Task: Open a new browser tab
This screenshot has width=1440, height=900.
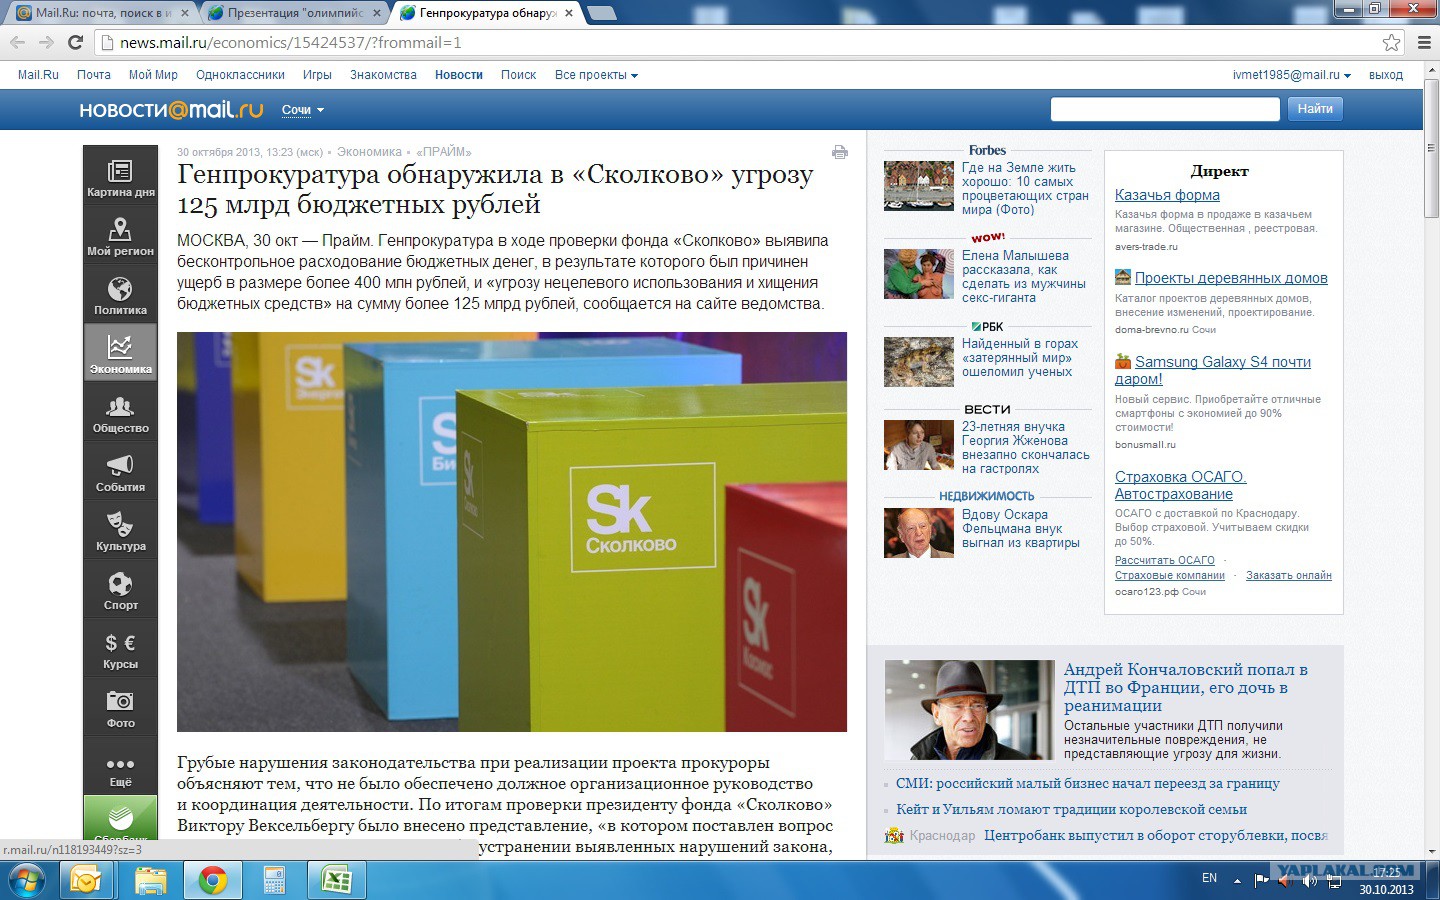Action: [601, 13]
